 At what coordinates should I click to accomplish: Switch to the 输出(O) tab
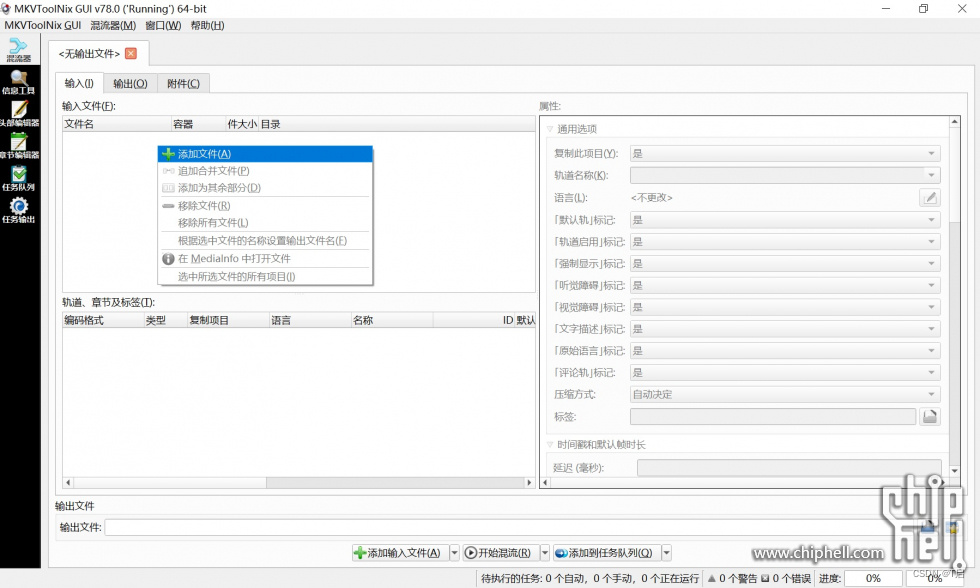pyautogui.click(x=130, y=84)
